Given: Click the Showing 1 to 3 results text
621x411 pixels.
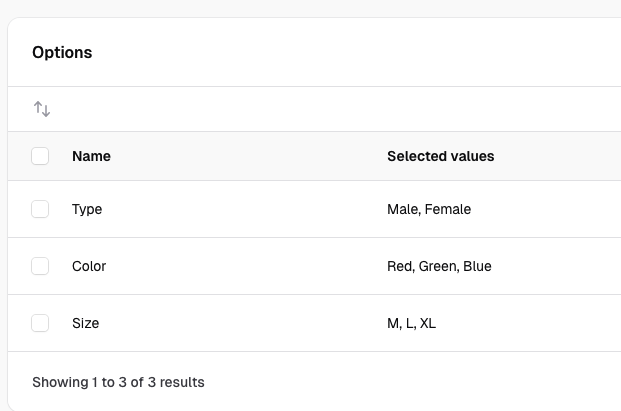Looking at the screenshot, I should (x=118, y=382).
